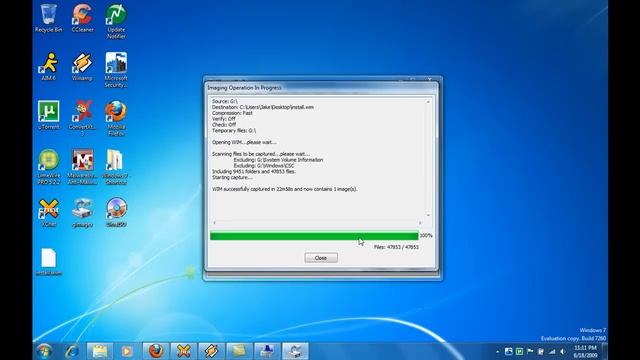
Task: Click the 'WIM successfully captured' message
Action: [x=284, y=189]
